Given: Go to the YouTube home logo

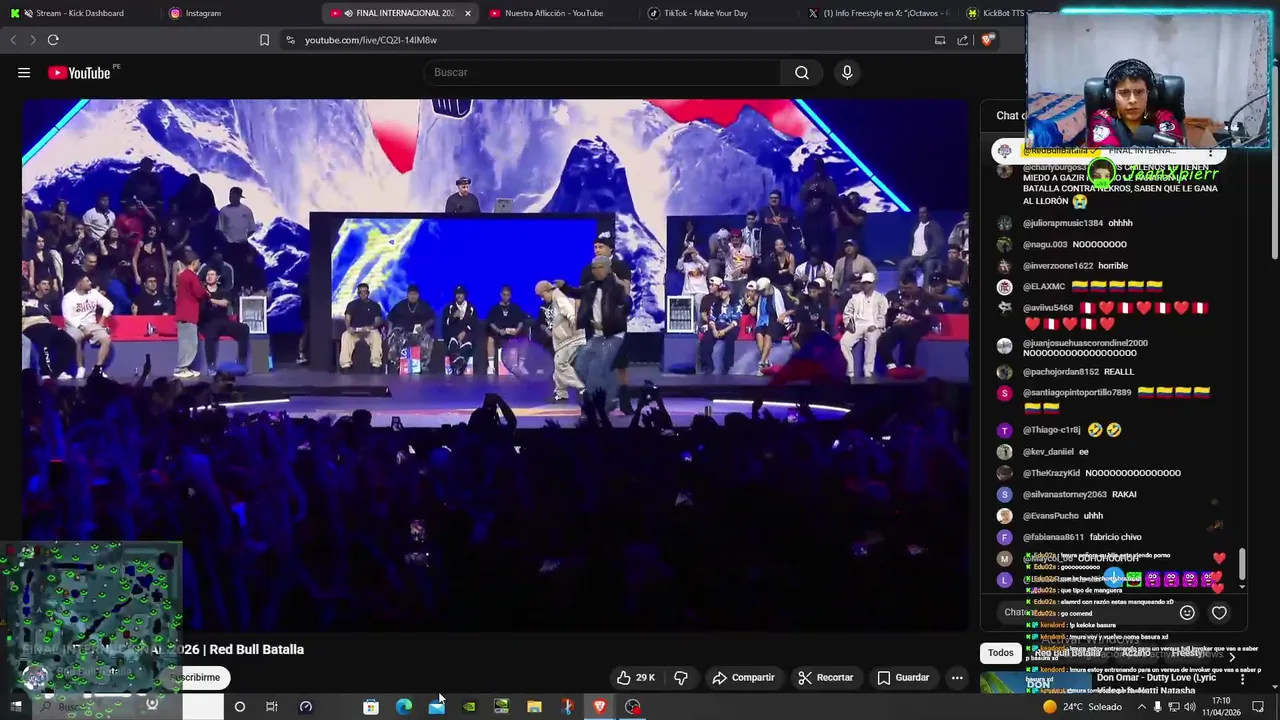Looking at the screenshot, I should point(79,72).
